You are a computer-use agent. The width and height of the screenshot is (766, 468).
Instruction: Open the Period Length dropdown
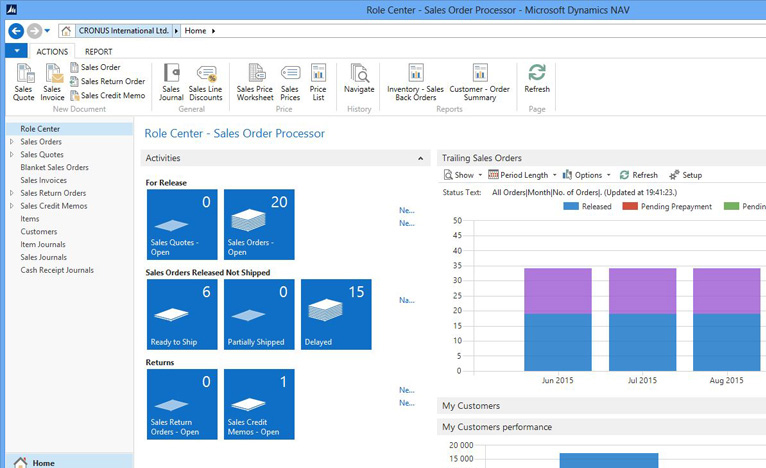point(522,175)
